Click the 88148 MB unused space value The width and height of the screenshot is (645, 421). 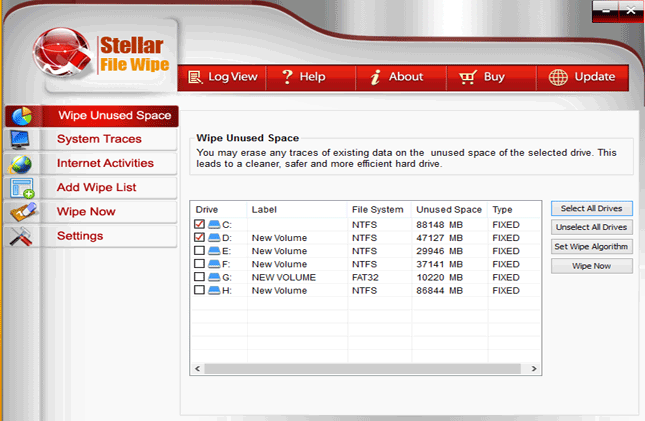tap(439, 225)
